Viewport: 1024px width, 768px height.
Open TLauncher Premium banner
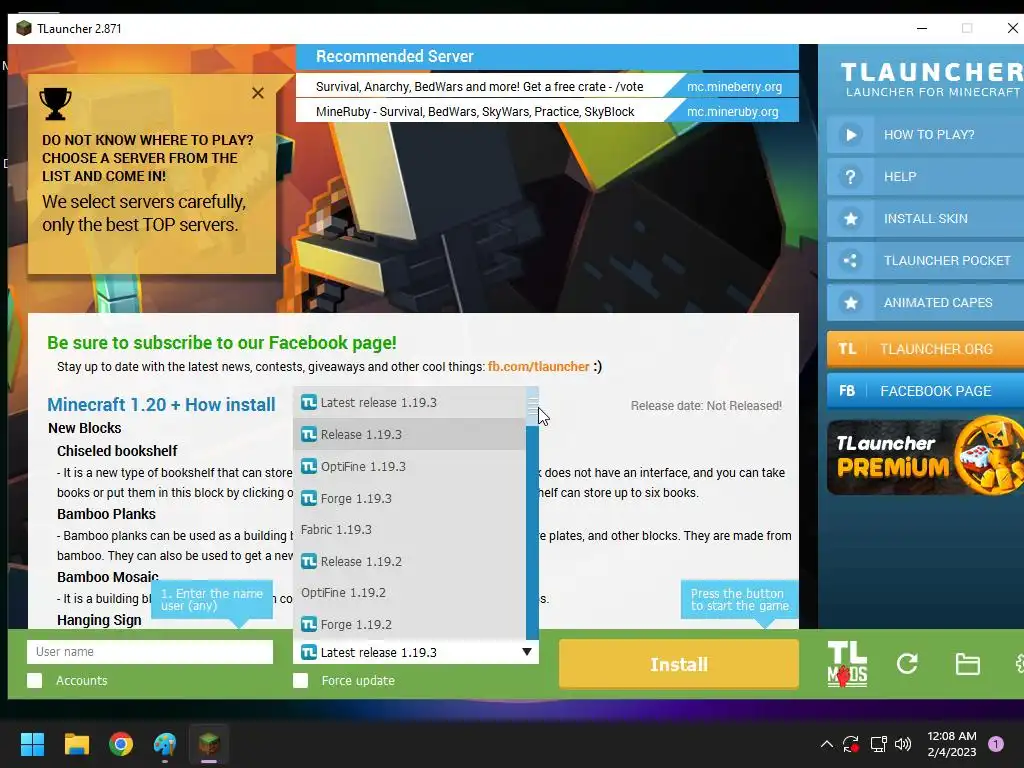[925, 456]
